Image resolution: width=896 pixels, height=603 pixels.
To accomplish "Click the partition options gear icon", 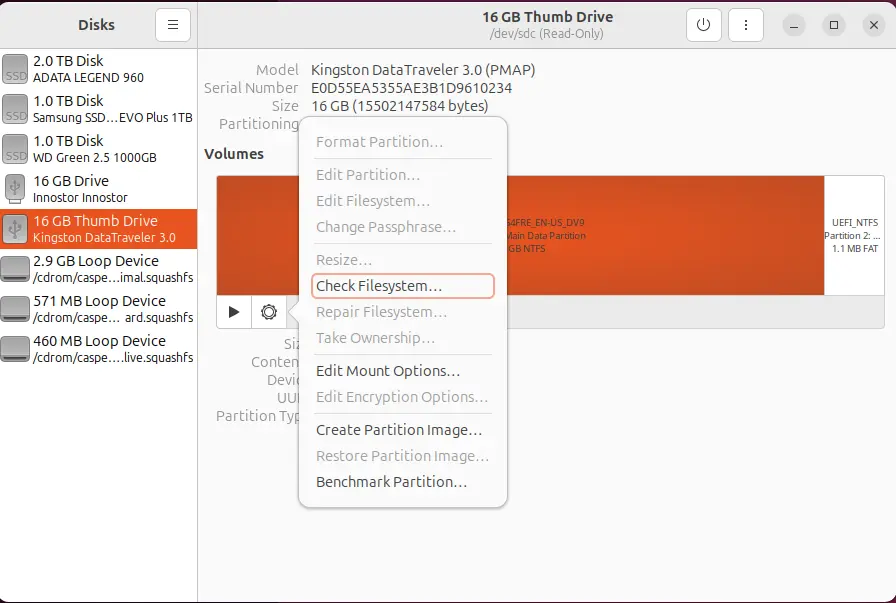I will tap(269, 312).
